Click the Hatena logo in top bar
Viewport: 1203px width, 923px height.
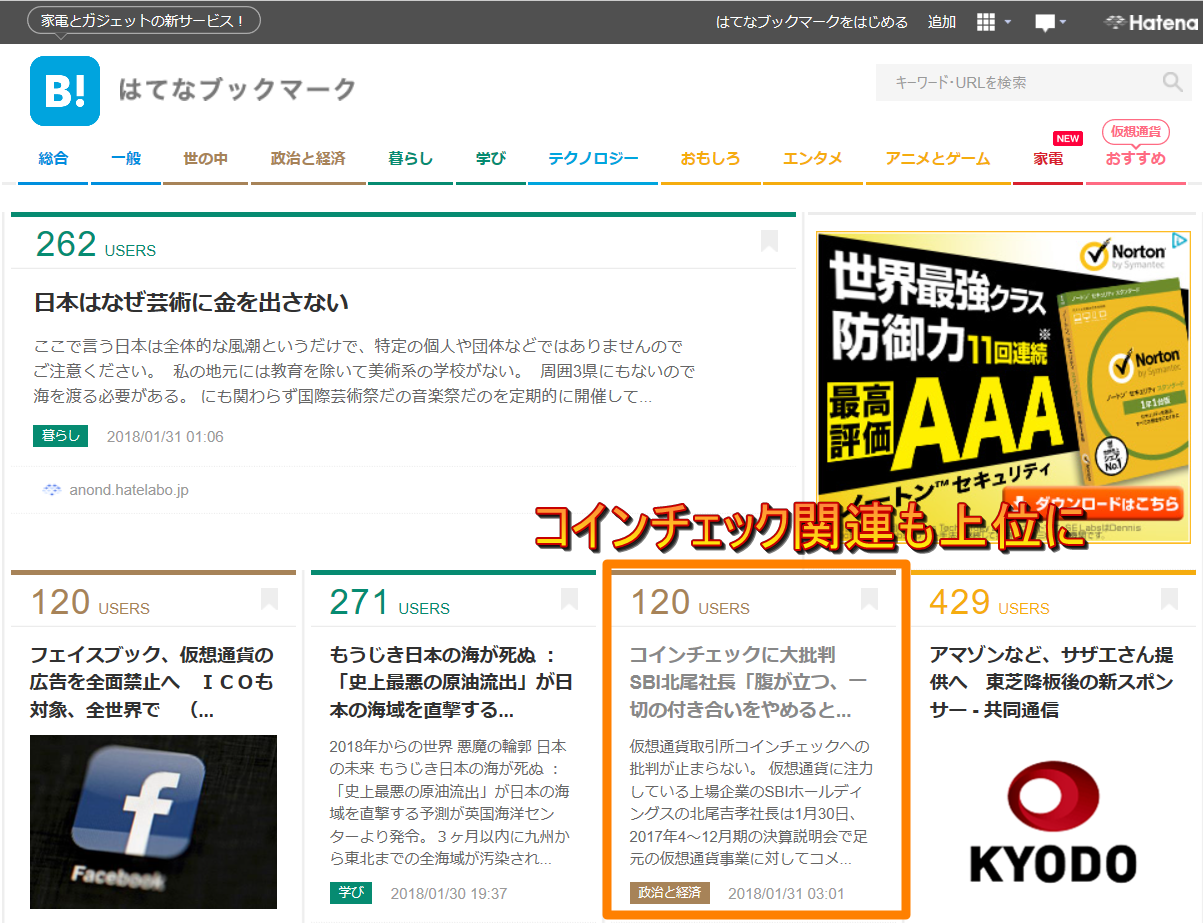point(1150,22)
